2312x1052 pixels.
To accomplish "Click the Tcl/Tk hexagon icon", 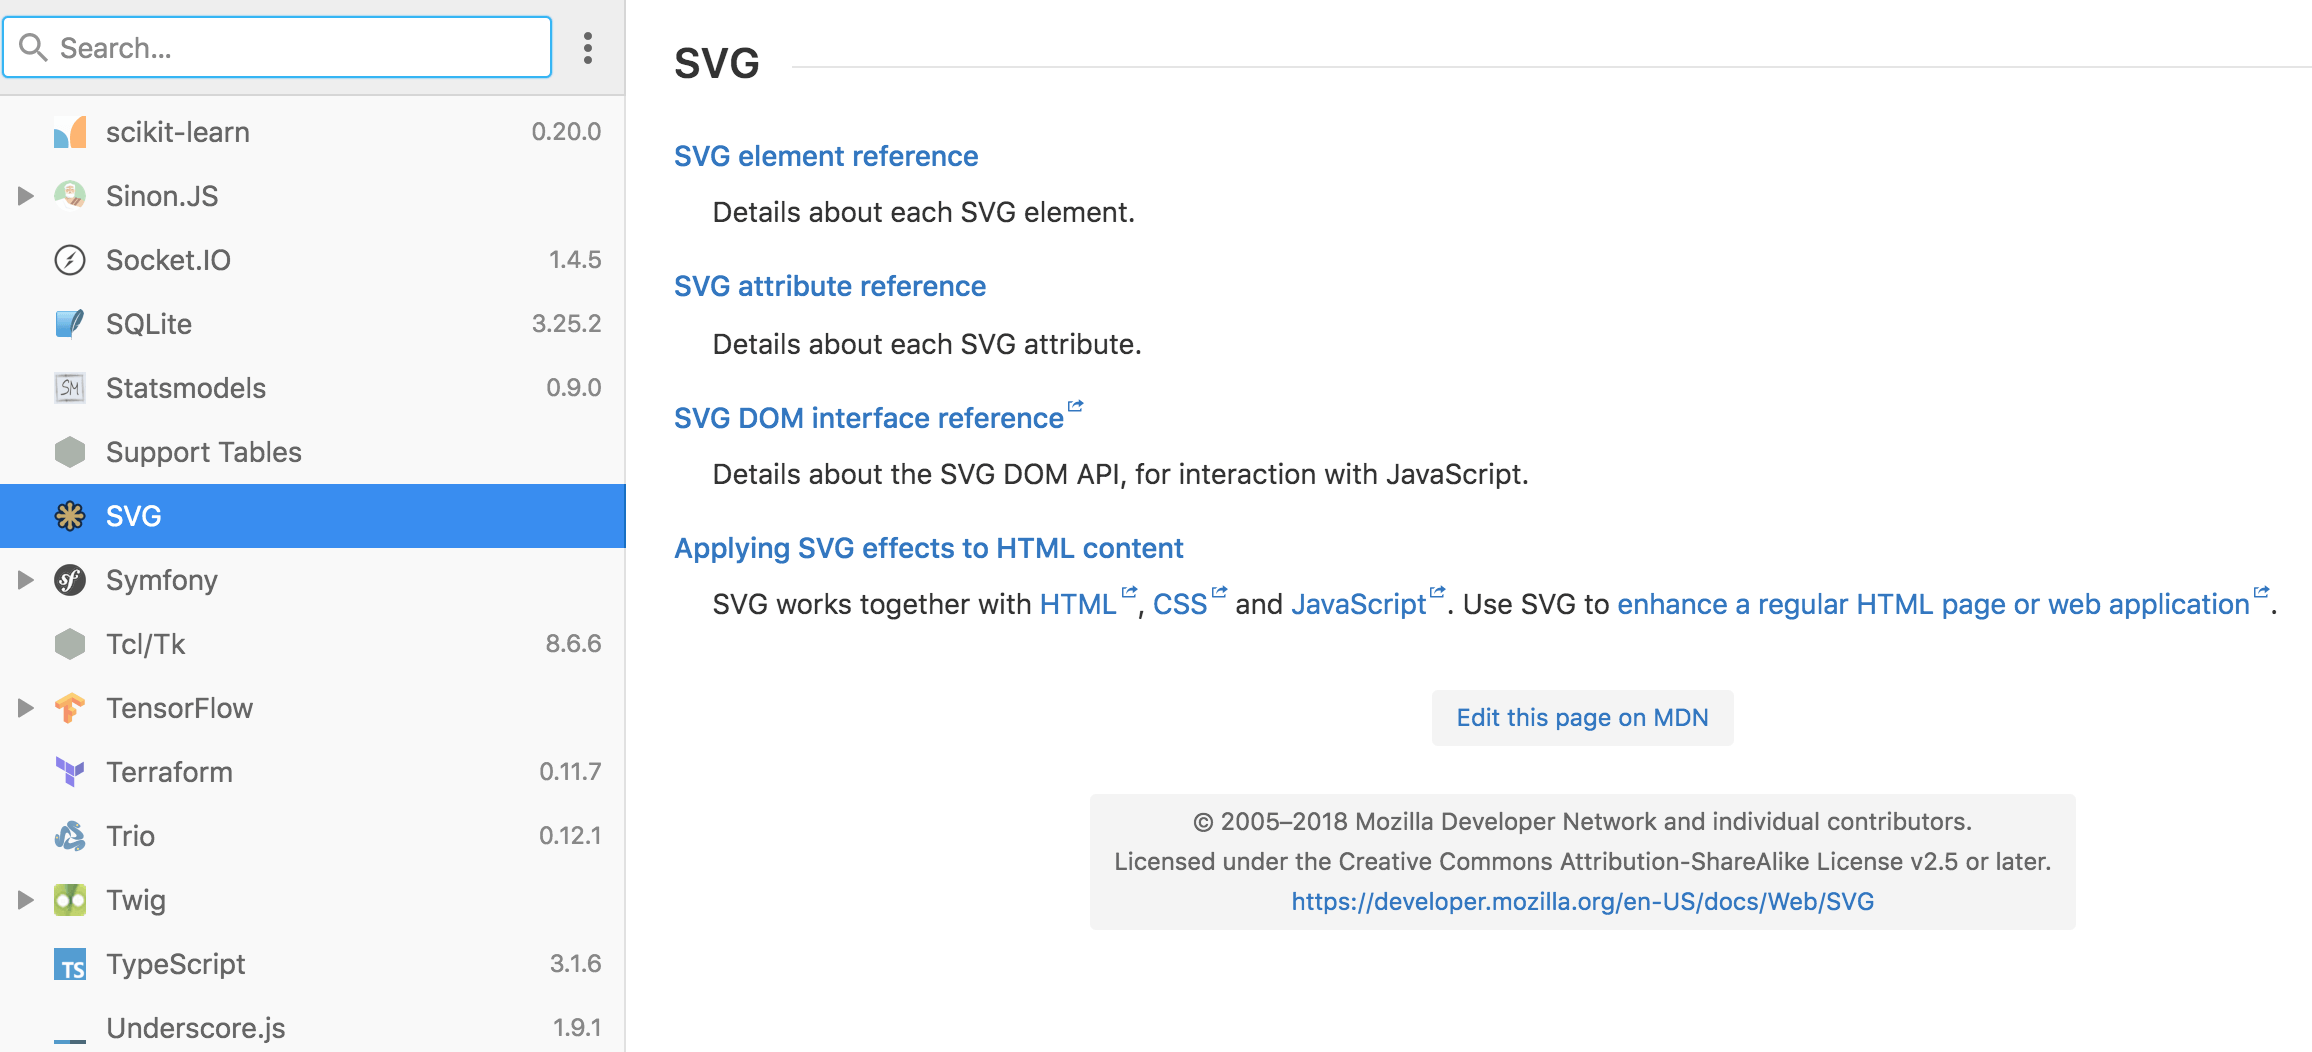I will click(70, 644).
